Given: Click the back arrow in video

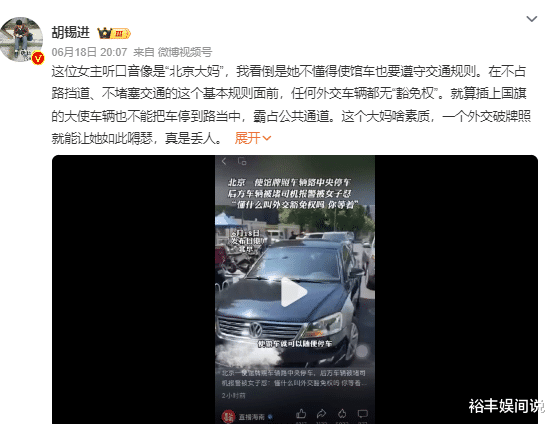Looking at the screenshot, I should (x=224, y=161).
